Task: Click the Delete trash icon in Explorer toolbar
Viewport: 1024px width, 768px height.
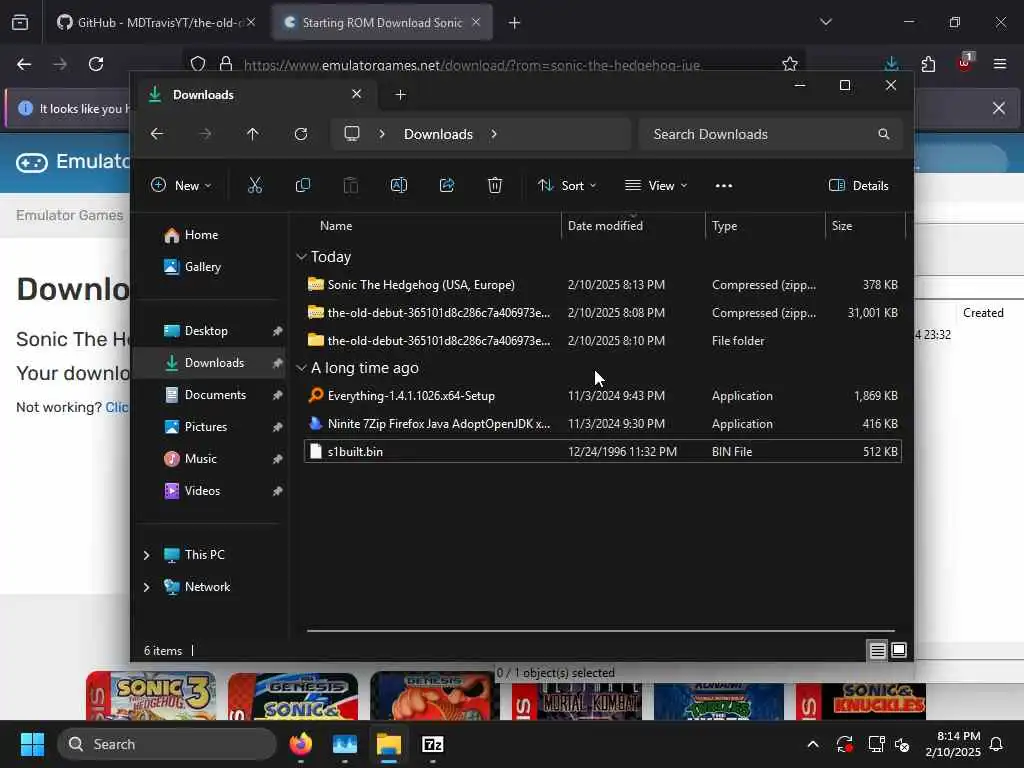Action: pyautogui.click(x=495, y=185)
